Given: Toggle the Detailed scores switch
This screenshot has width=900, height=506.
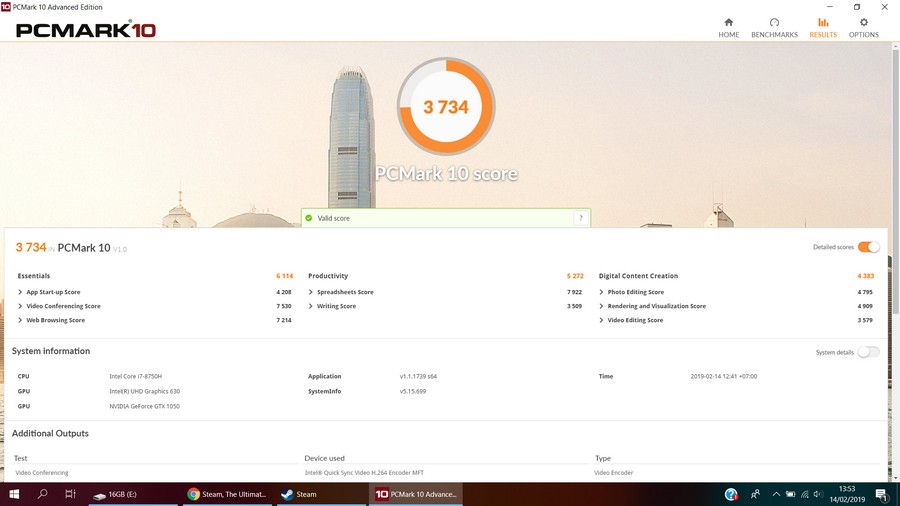Looking at the screenshot, I should point(868,247).
